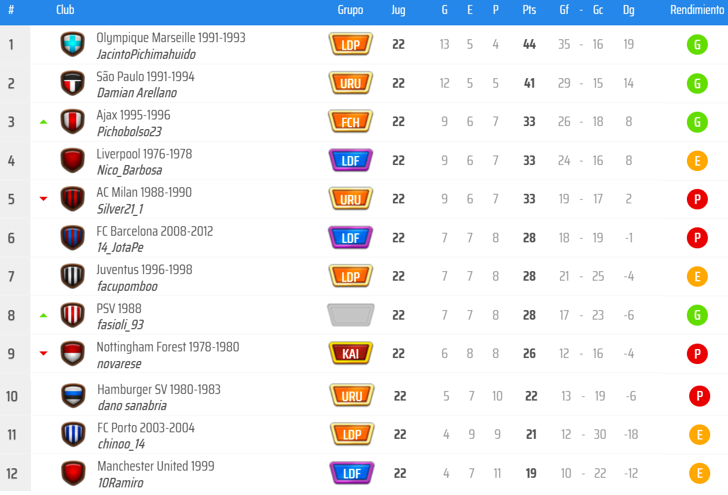
Task: Open manager JacintoPichimahuido's profile
Action: point(146,55)
